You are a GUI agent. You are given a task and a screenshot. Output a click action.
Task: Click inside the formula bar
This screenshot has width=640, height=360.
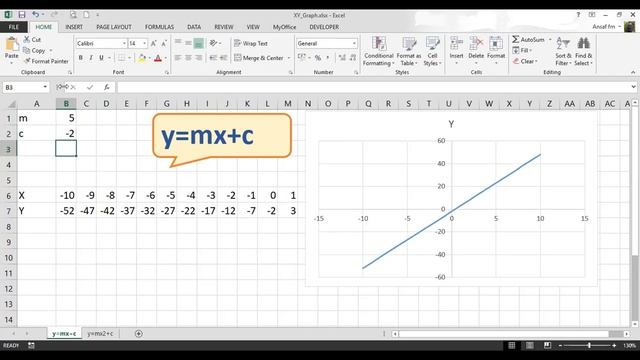point(373,87)
